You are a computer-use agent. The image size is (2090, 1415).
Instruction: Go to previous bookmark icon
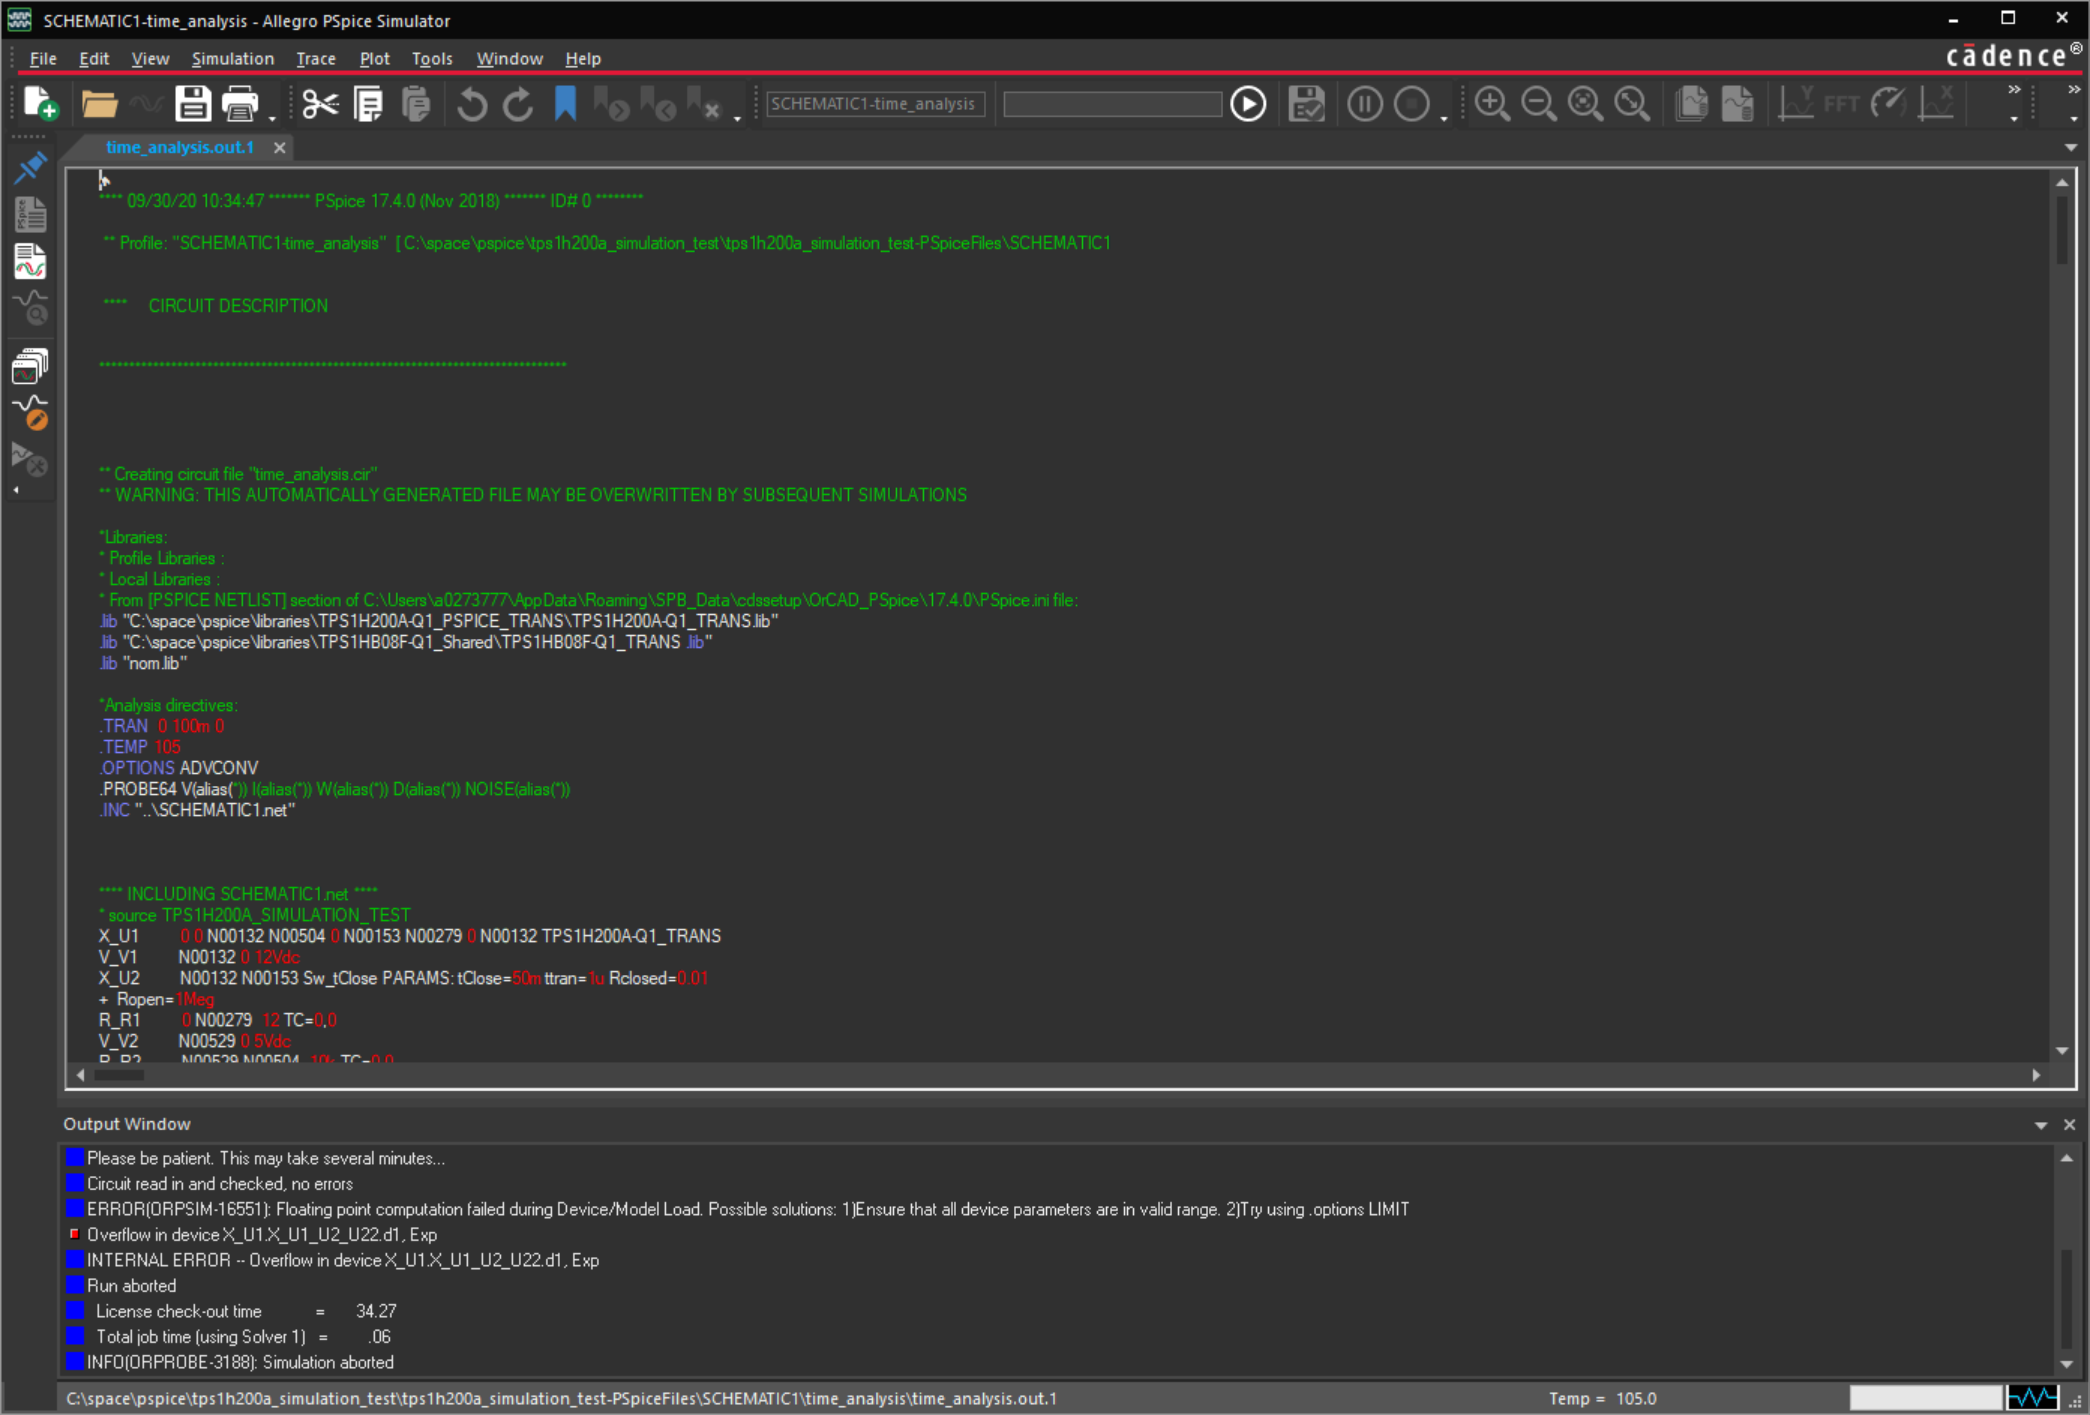(658, 103)
